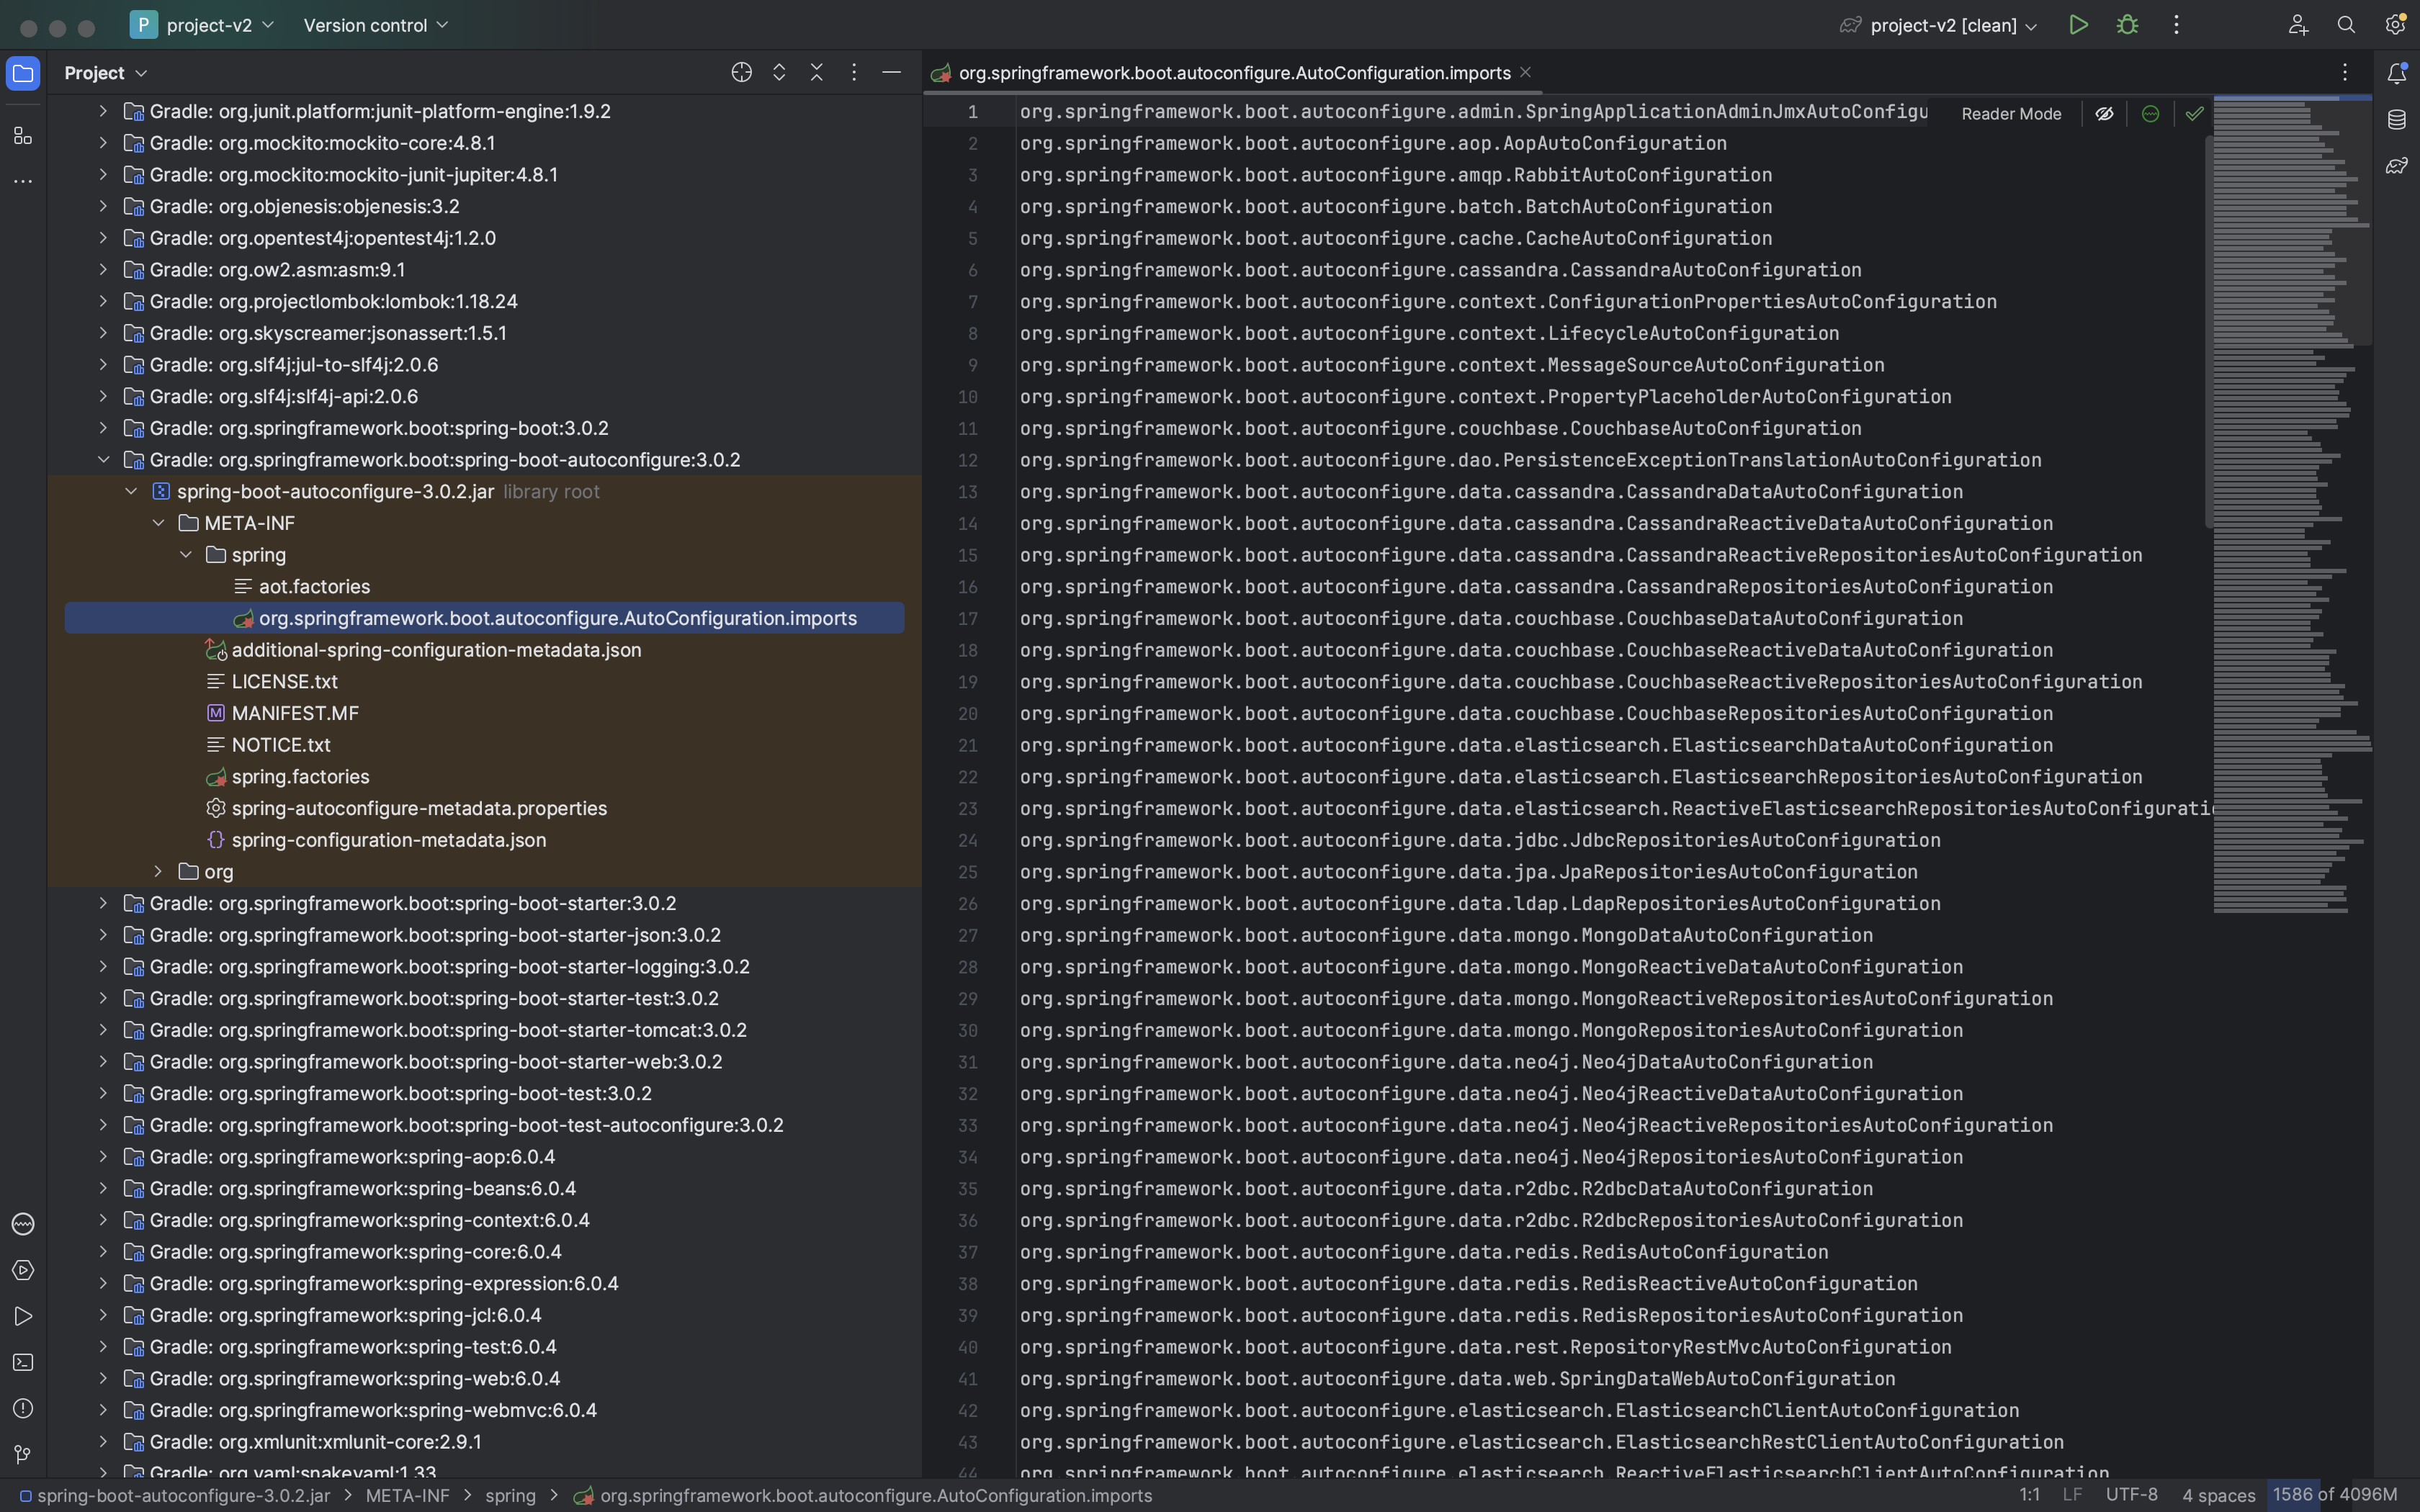Screen dimensions: 2420x1512
Task: Open the Terminal tool window
Action: (23, 1362)
